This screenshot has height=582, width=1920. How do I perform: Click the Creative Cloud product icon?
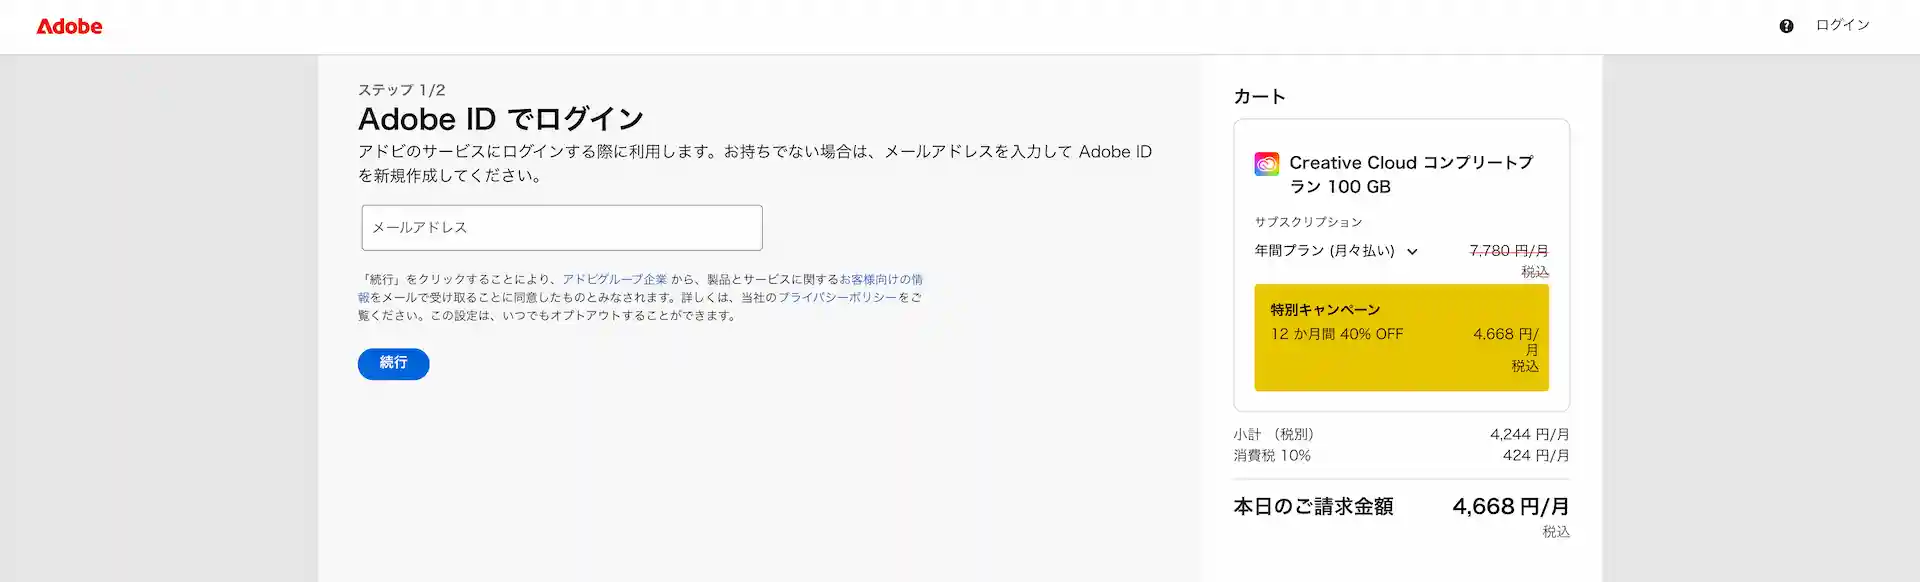[x=1266, y=163]
